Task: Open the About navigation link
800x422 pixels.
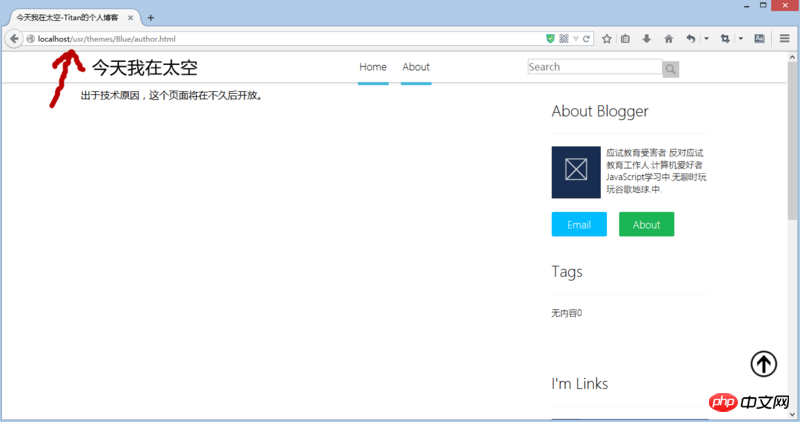Action: click(x=416, y=67)
